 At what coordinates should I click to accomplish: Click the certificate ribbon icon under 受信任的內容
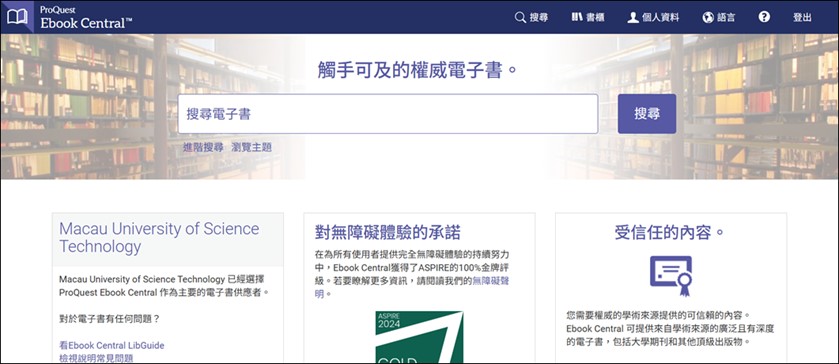(x=671, y=276)
